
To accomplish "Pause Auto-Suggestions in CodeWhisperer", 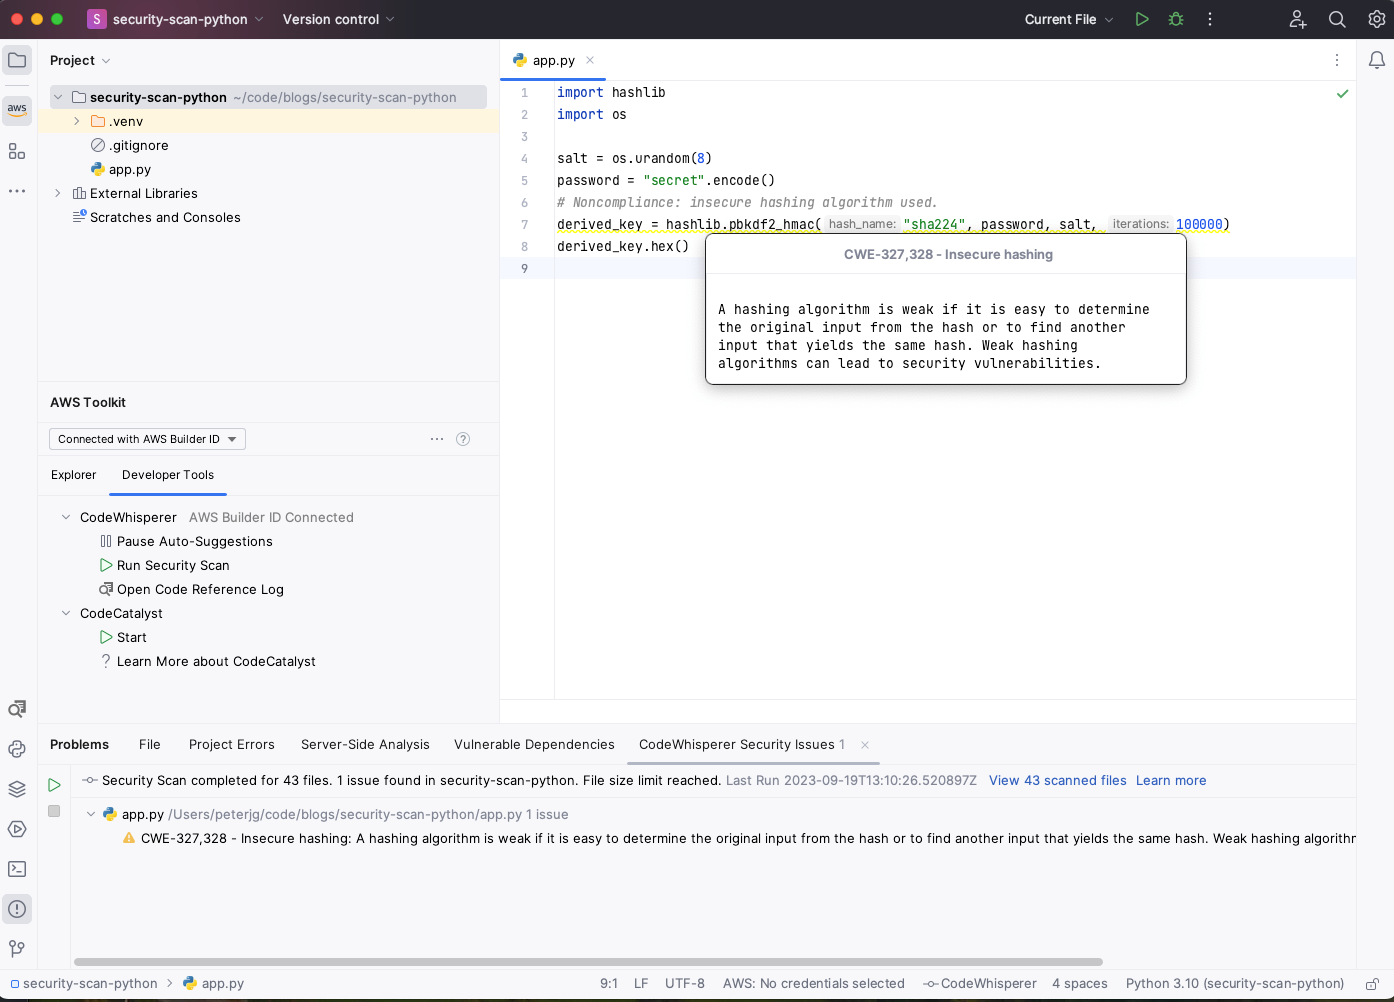I will (x=194, y=541).
